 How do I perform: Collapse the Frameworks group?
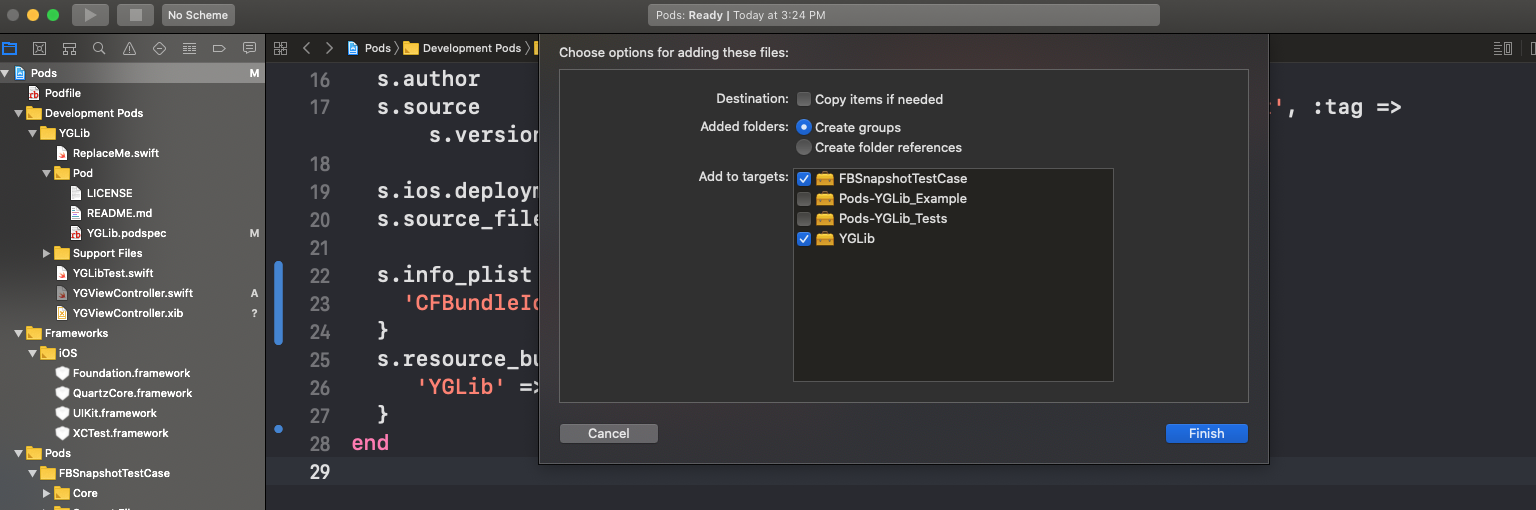tap(18, 333)
